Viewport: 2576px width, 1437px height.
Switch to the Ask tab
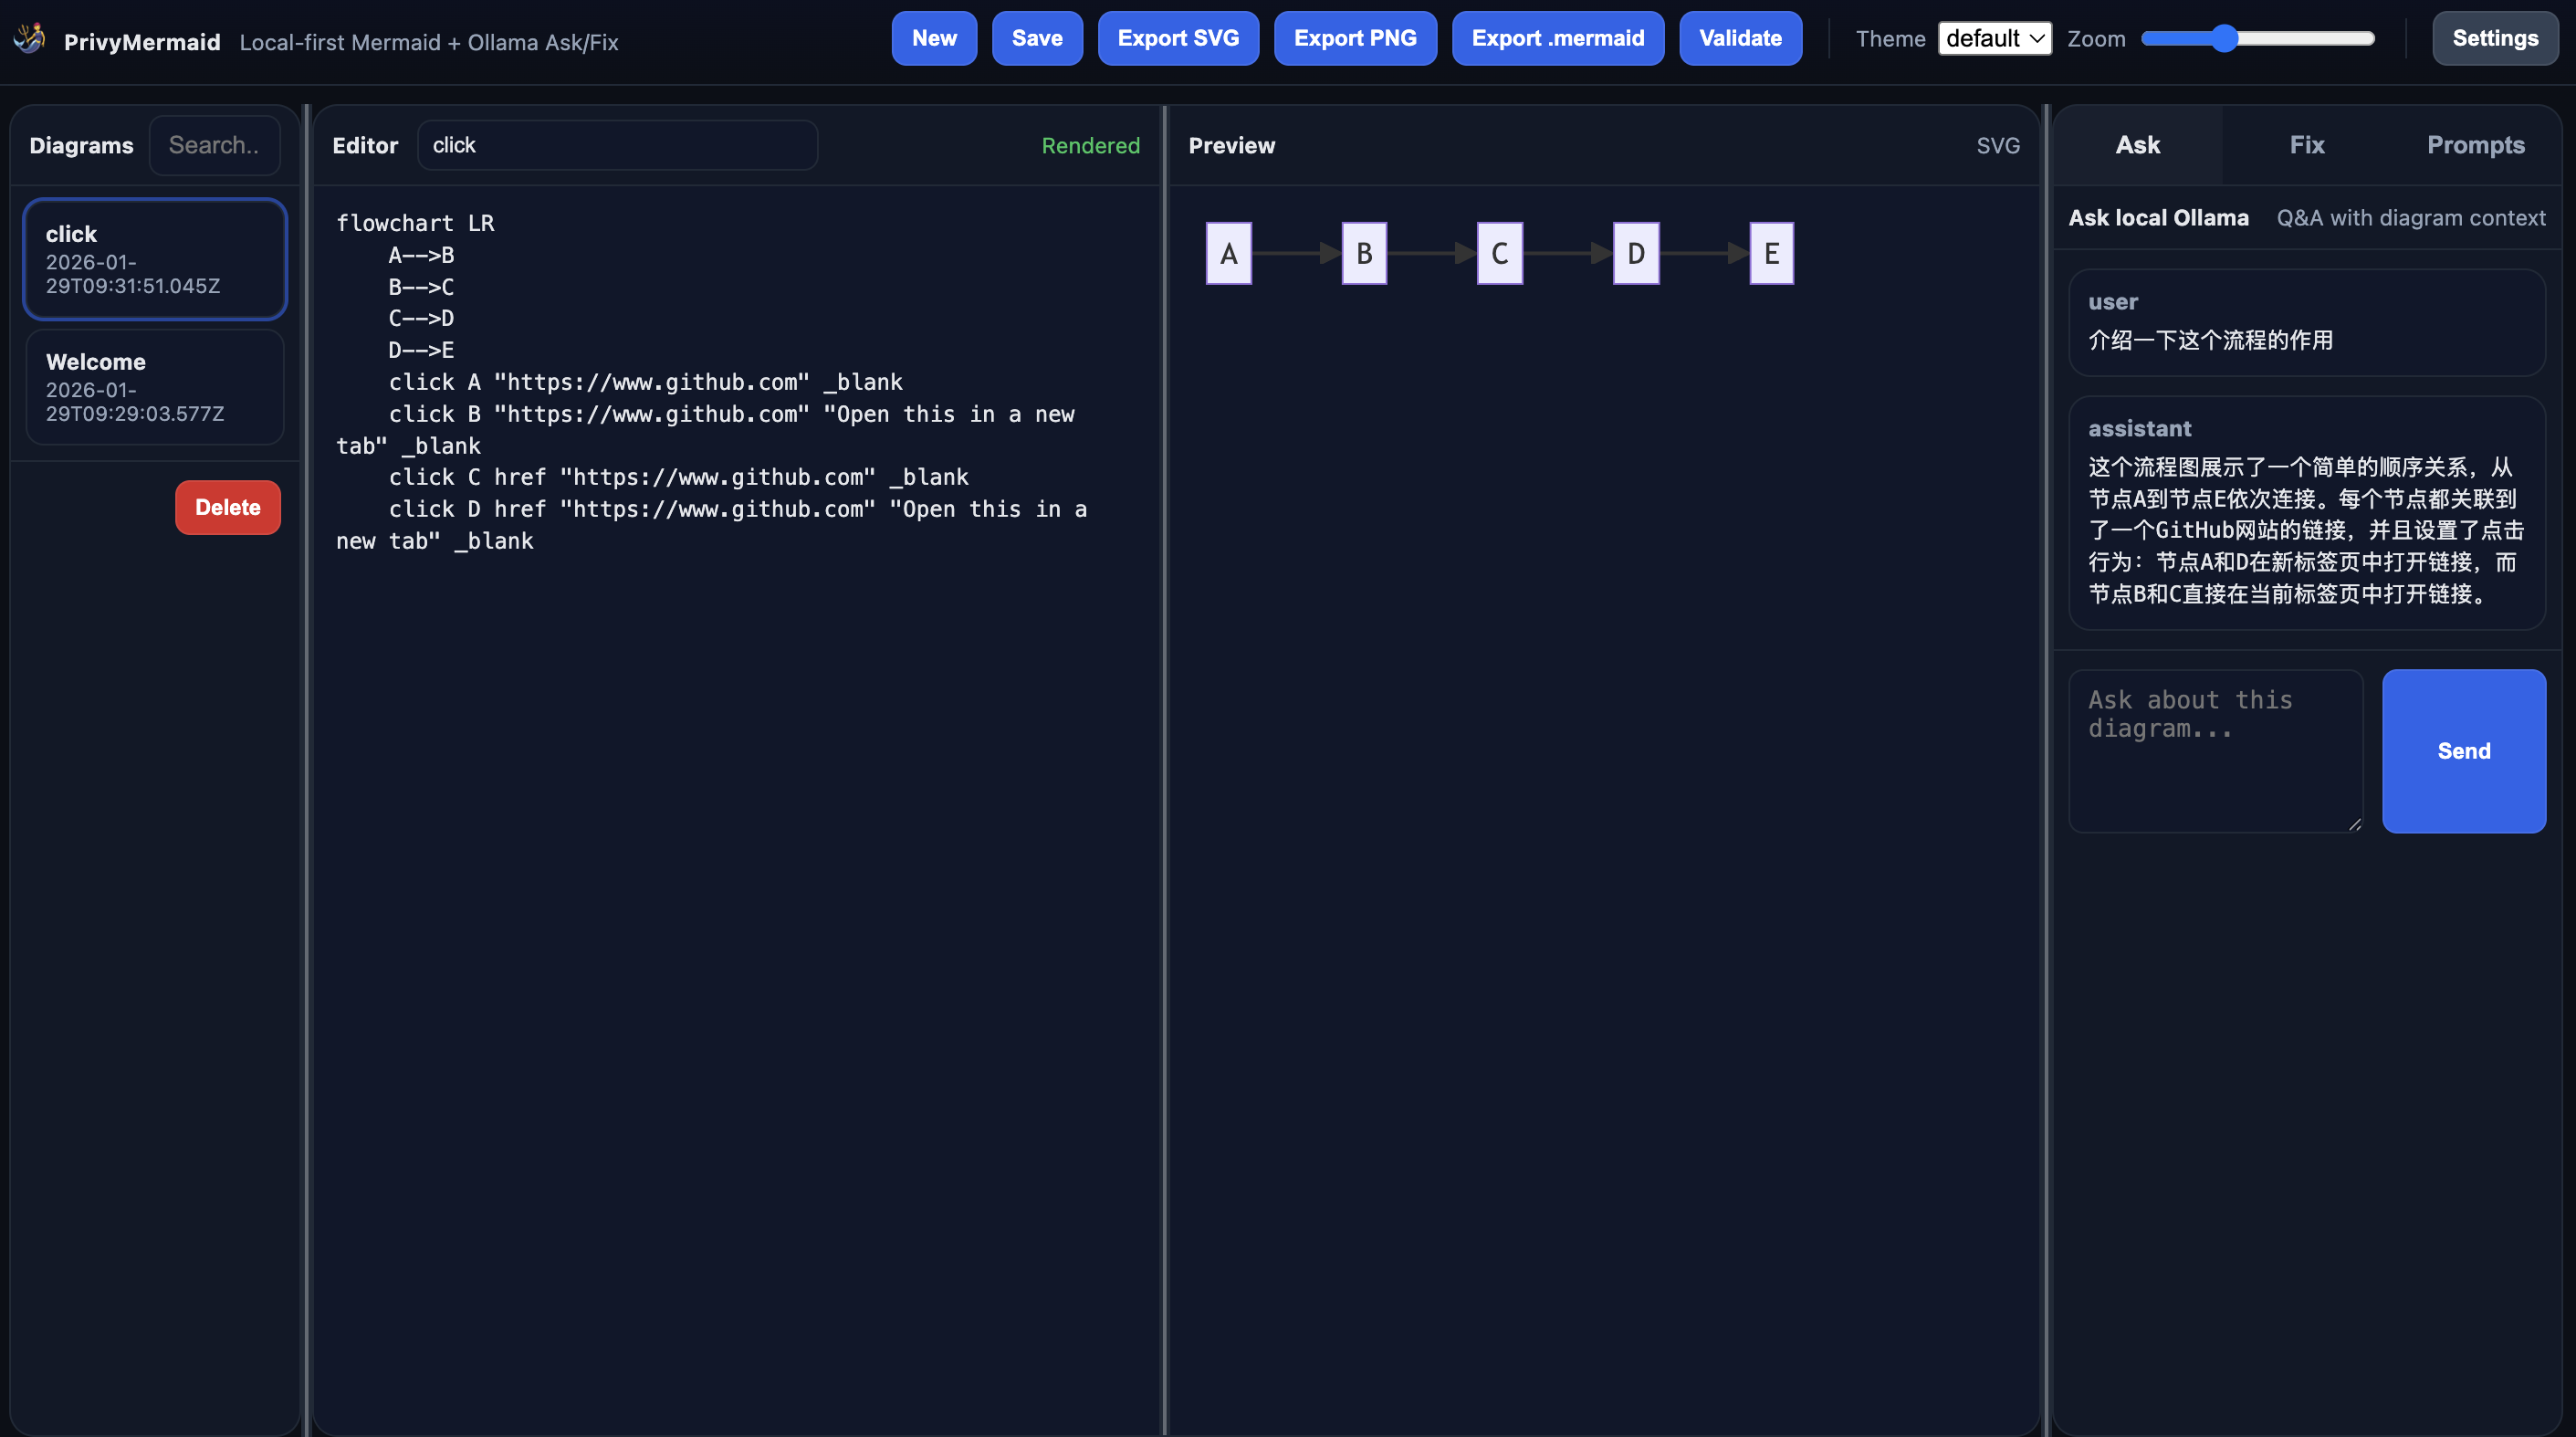[x=2136, y=145]
